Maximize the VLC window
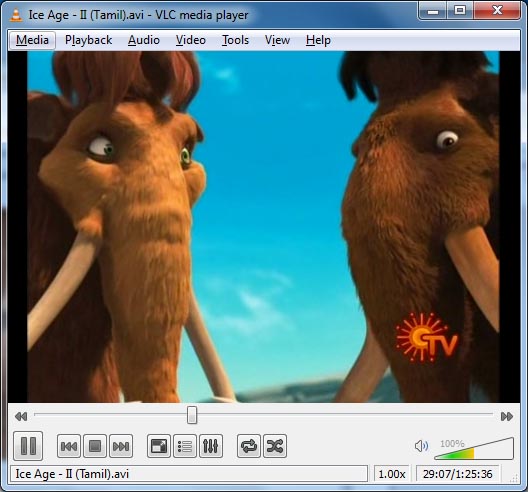The height and width of the screenshot is (492, 528). 460,11
